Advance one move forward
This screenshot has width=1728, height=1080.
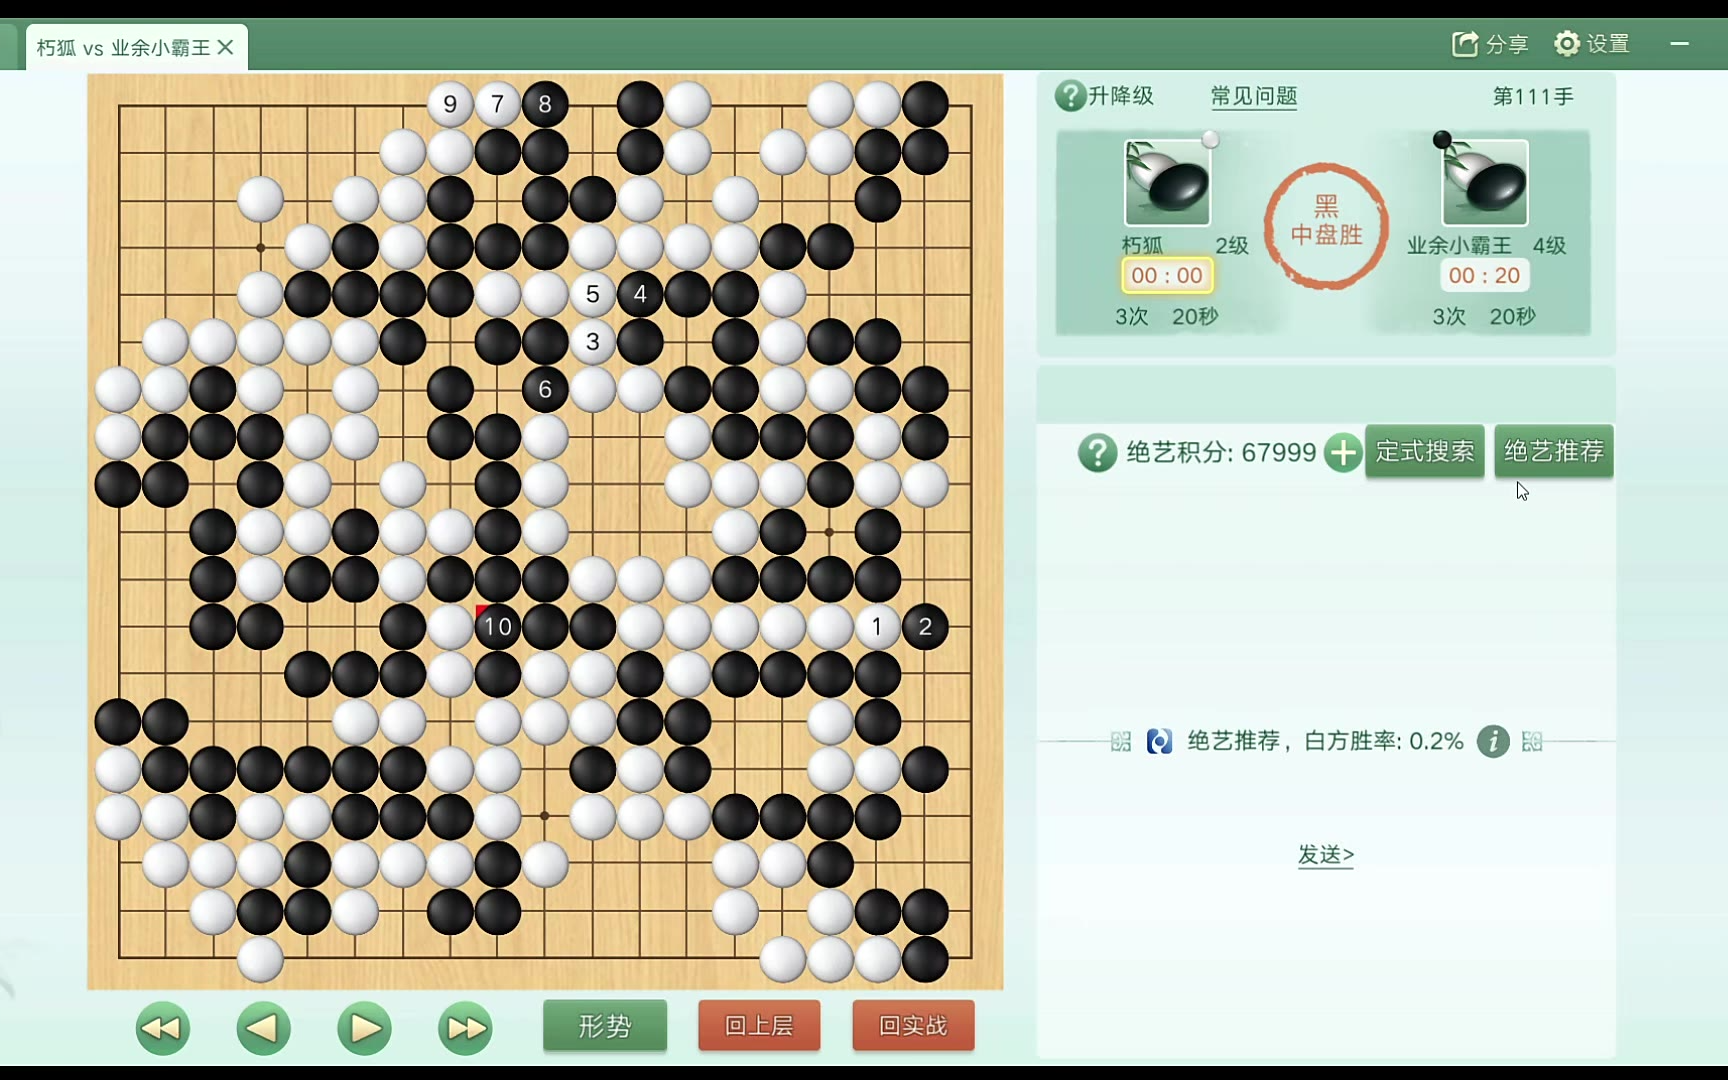click(365, 1028)
